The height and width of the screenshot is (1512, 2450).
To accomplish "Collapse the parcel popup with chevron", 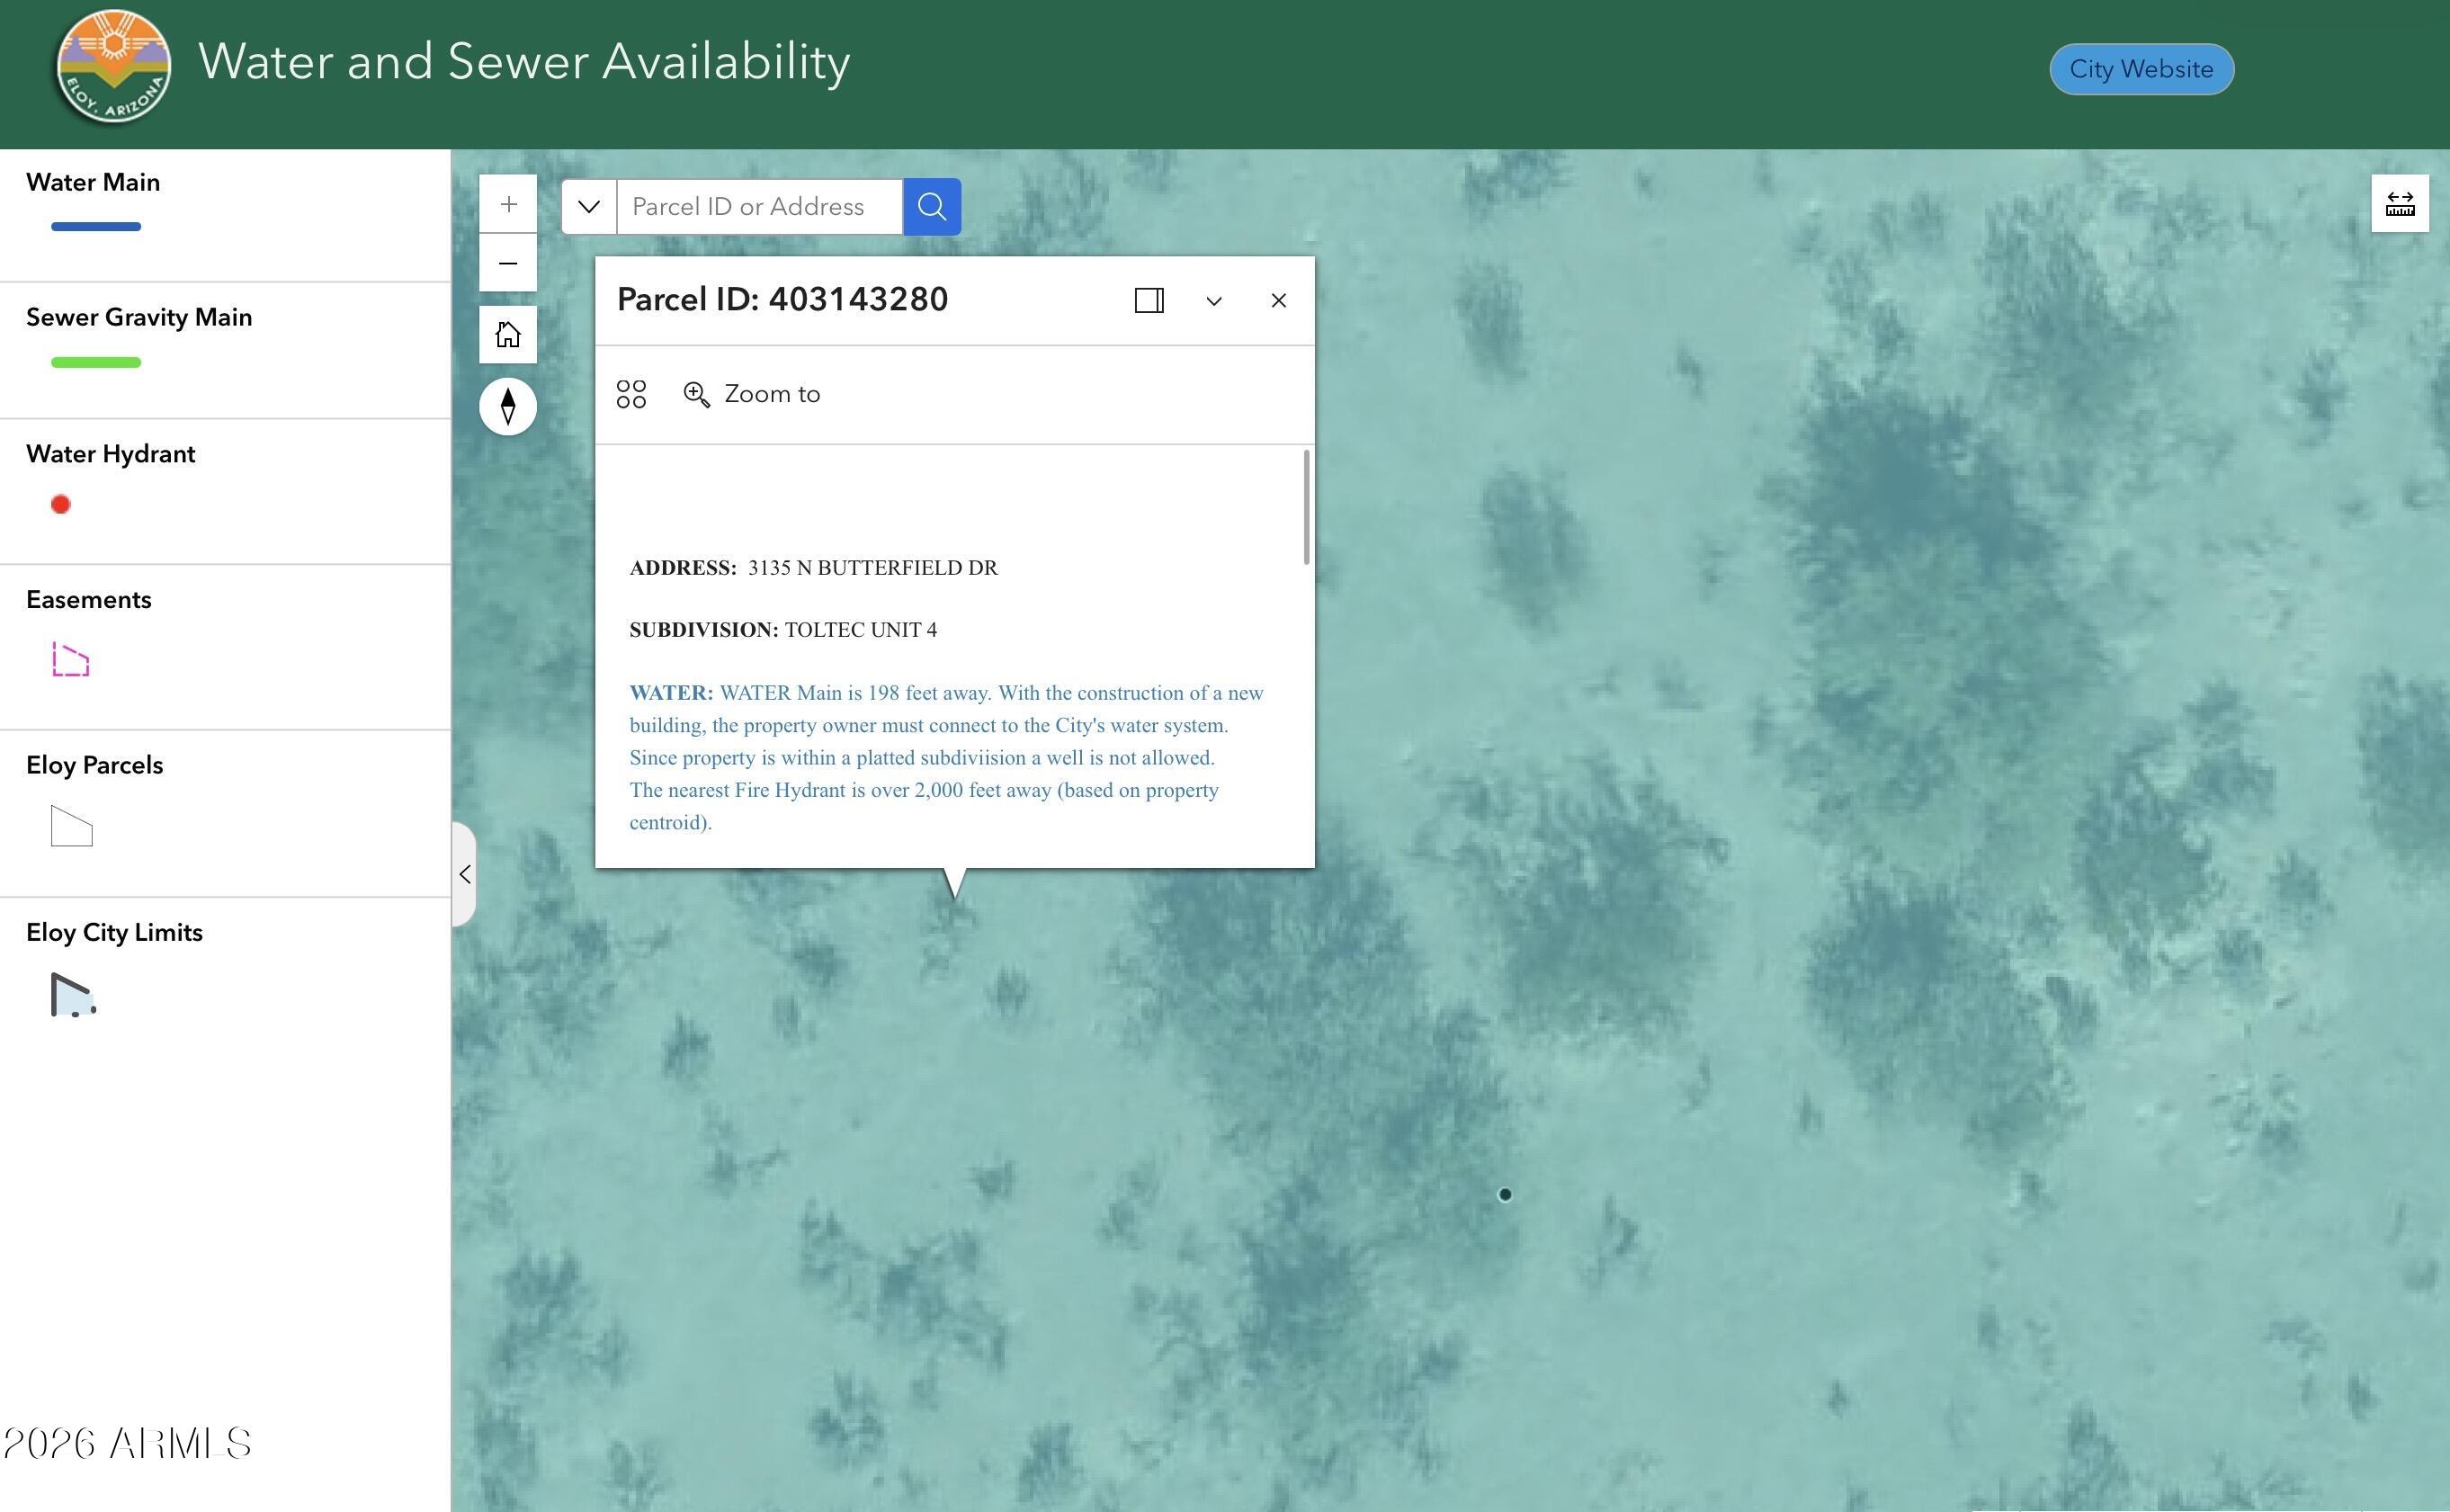I will (1213, 301).
